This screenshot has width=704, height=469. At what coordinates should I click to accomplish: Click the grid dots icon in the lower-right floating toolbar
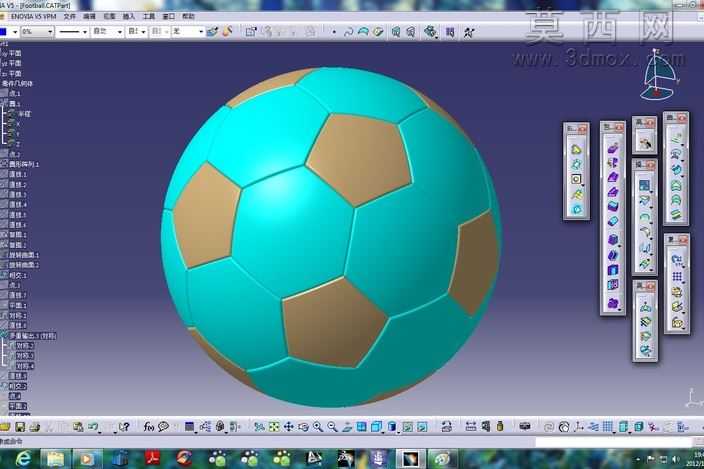coord(677,276)
